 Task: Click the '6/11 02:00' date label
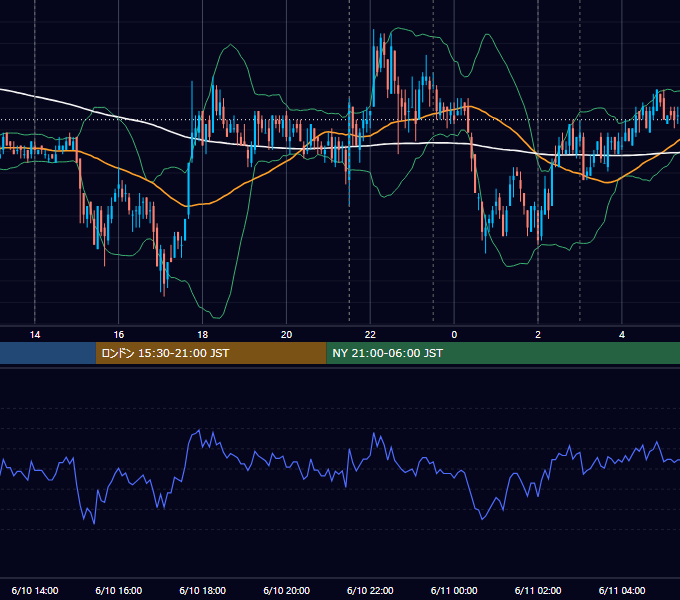coord(538,590)
